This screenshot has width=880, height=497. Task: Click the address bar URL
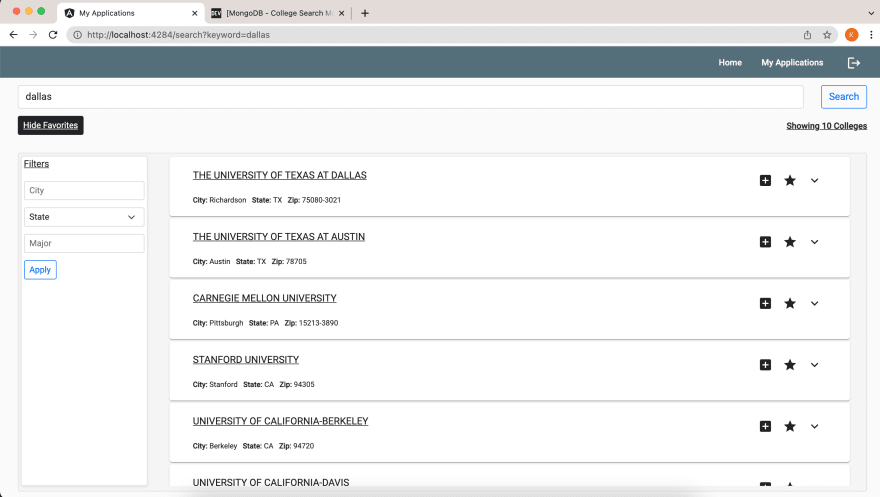(178, 35)
